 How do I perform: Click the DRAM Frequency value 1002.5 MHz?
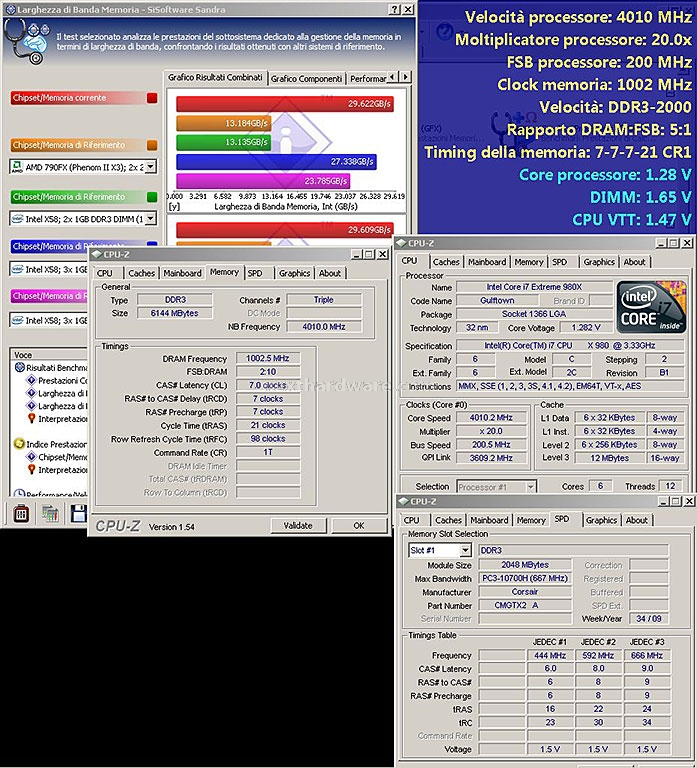point(268,359)
